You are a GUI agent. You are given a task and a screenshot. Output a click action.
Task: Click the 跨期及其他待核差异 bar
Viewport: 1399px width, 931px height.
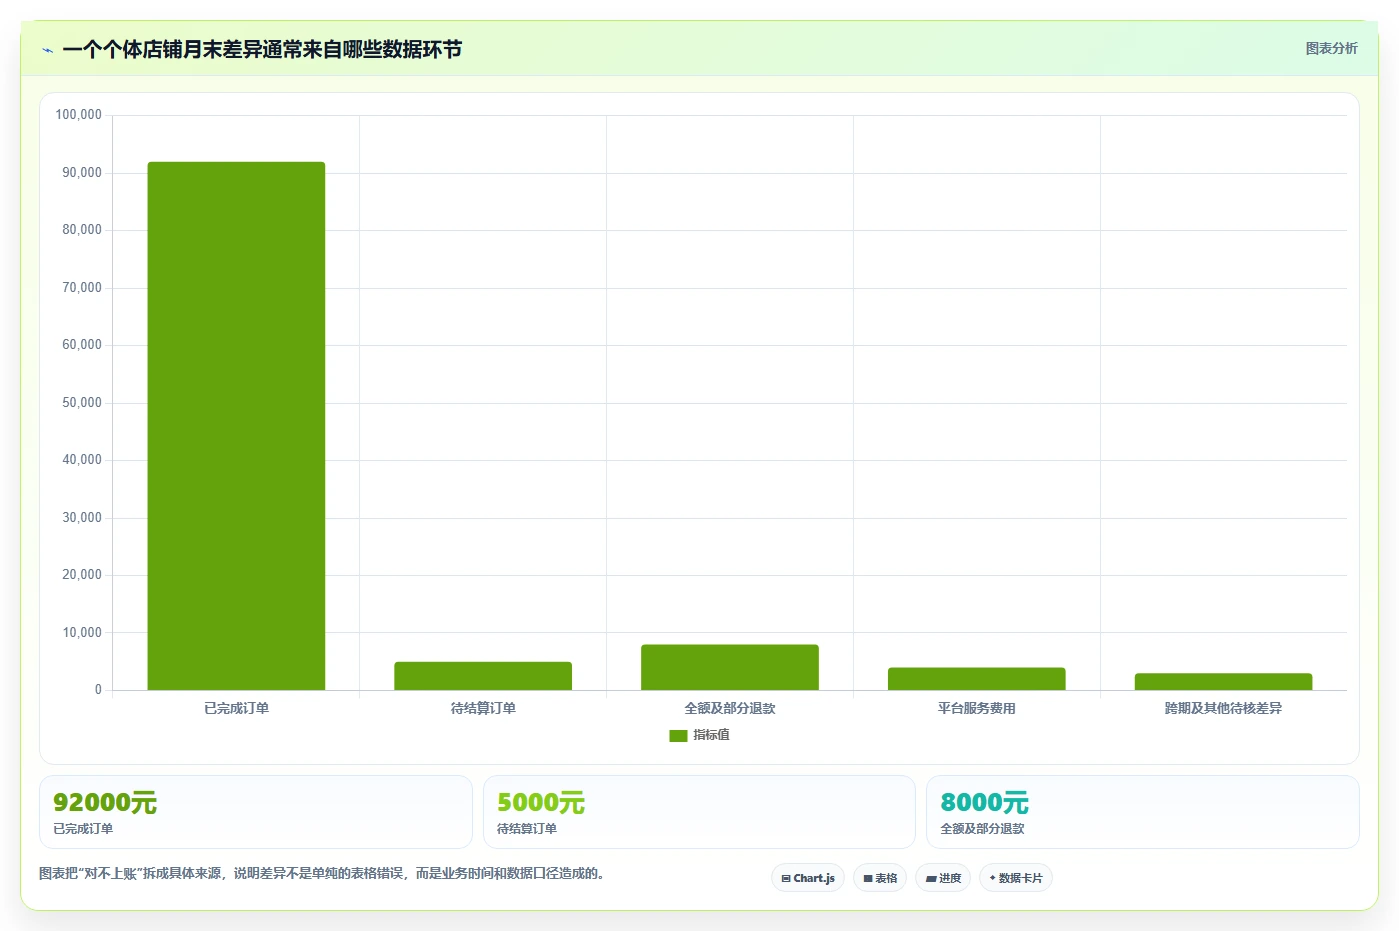(x=1223, y=682)
